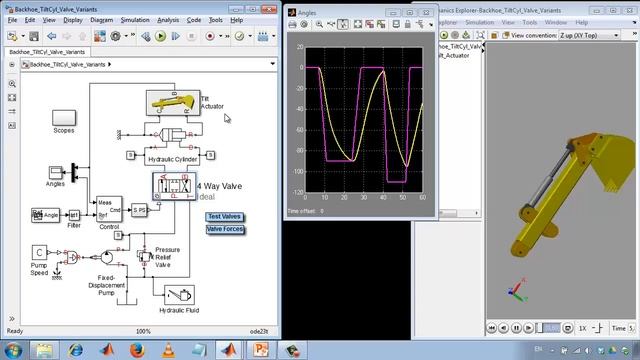Open the Tools menu in Mechanics Explorer
The width and height of the screenshot is (640, 360).
coord(530,22)
